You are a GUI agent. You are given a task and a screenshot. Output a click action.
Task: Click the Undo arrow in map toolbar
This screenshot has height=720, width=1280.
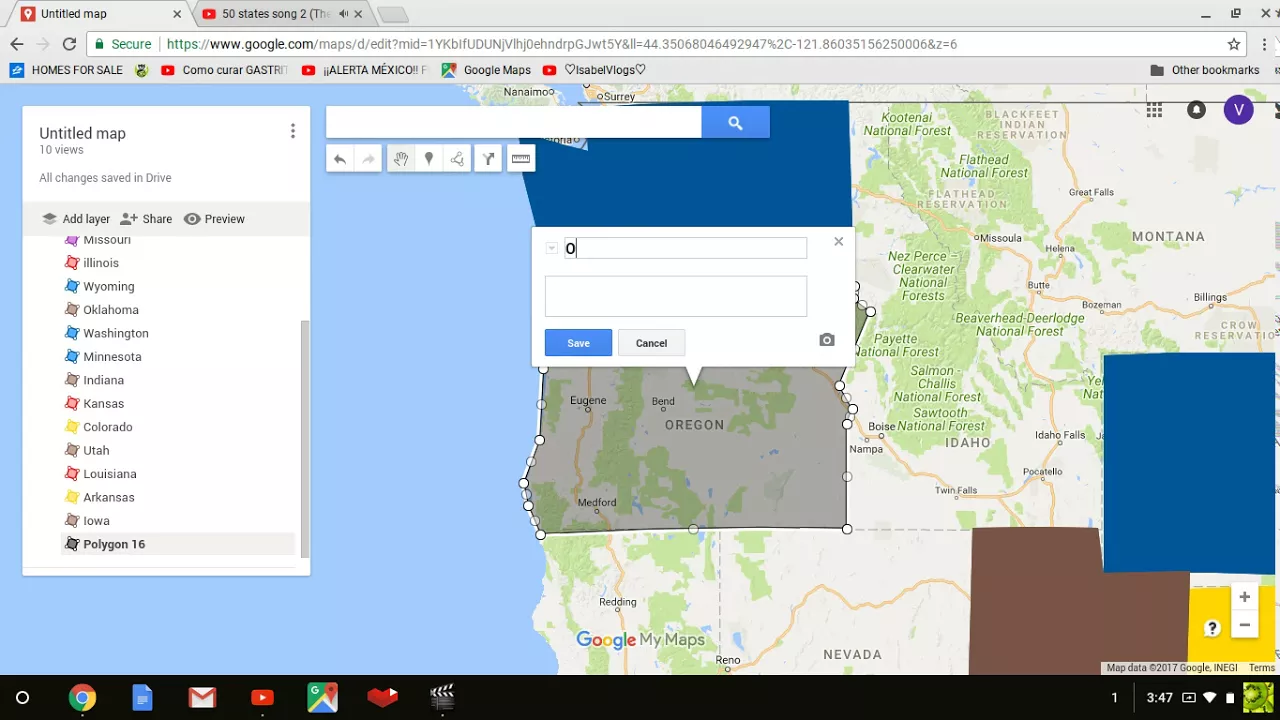(x=340, y=159)
